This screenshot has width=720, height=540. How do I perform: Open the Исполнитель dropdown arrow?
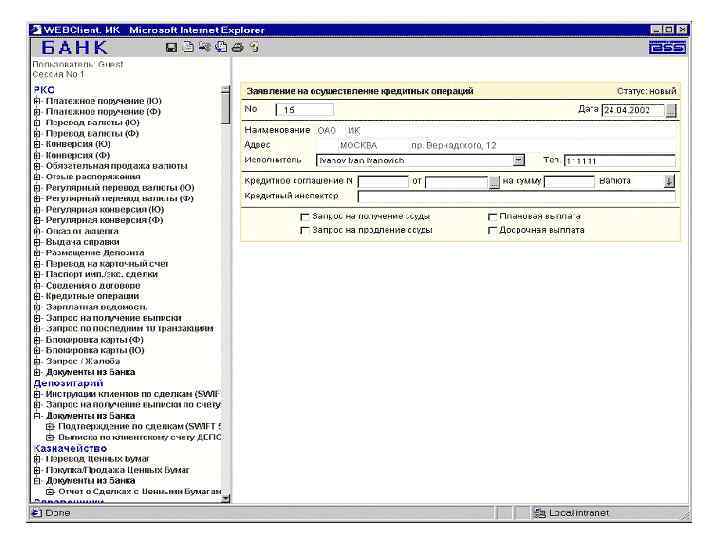[x=518, y=160]
